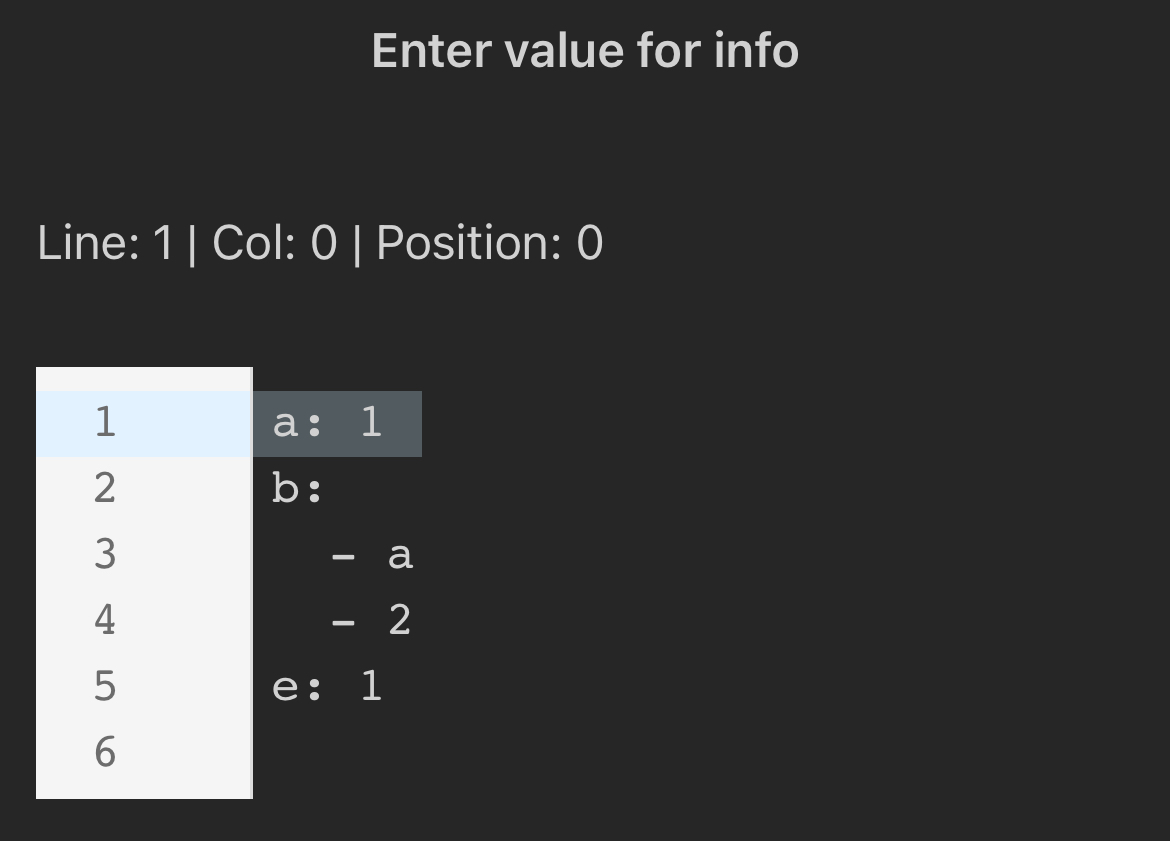Click list item "a" on third line

(x=400, y=555)
